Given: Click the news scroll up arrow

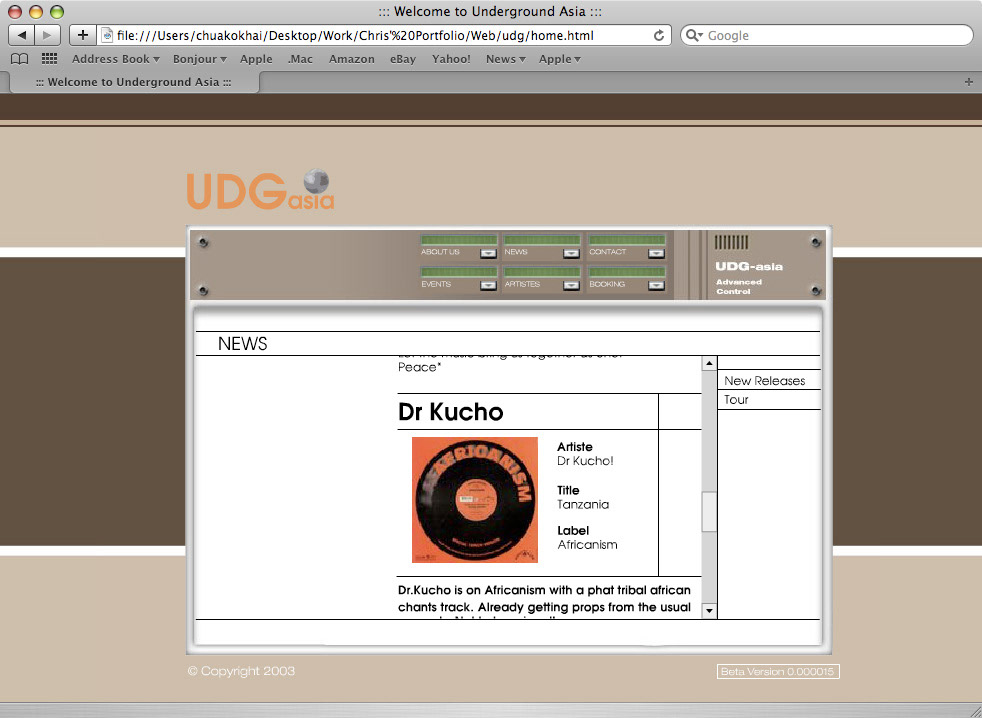Looking at the screenshot, I should click(x=709, y=363).
